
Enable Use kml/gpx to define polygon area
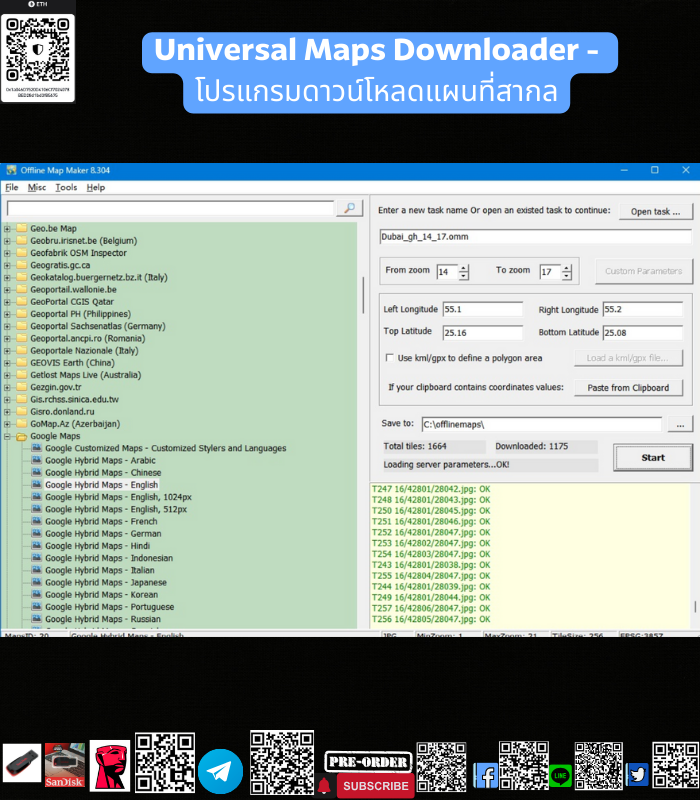(x=390, y=358)
